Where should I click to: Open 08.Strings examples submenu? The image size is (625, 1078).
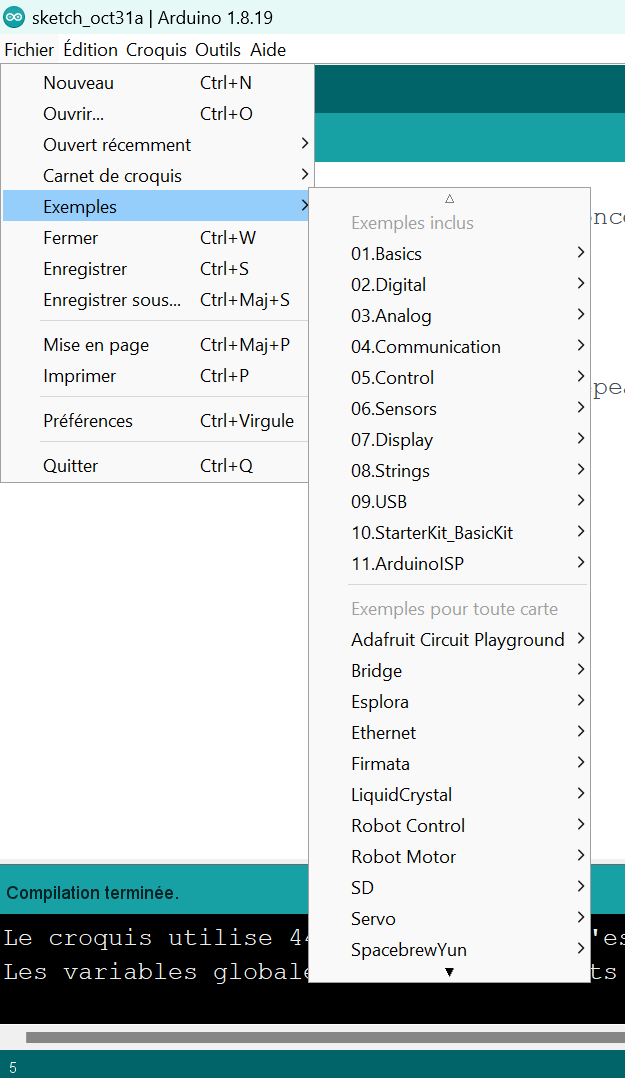[x=450, y=470]
